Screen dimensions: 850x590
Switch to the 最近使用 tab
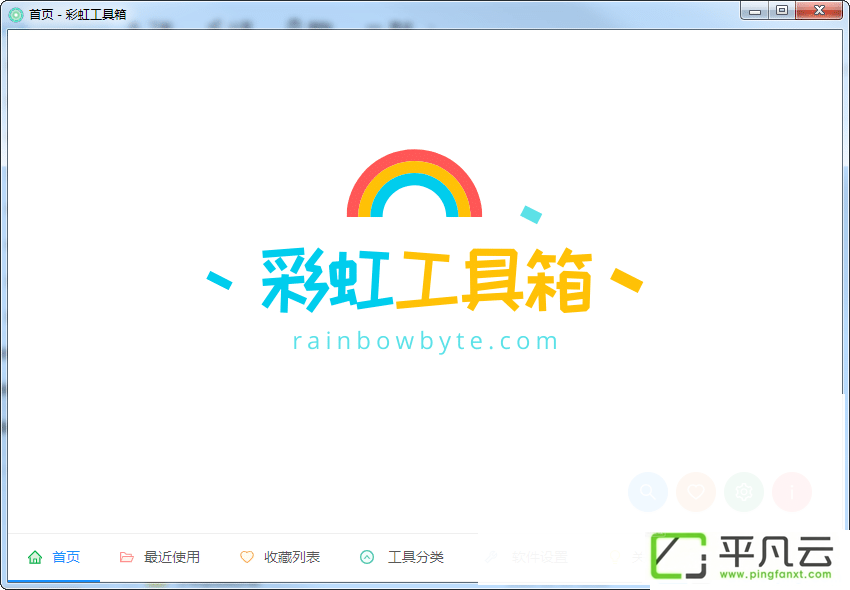pos(160,557)
